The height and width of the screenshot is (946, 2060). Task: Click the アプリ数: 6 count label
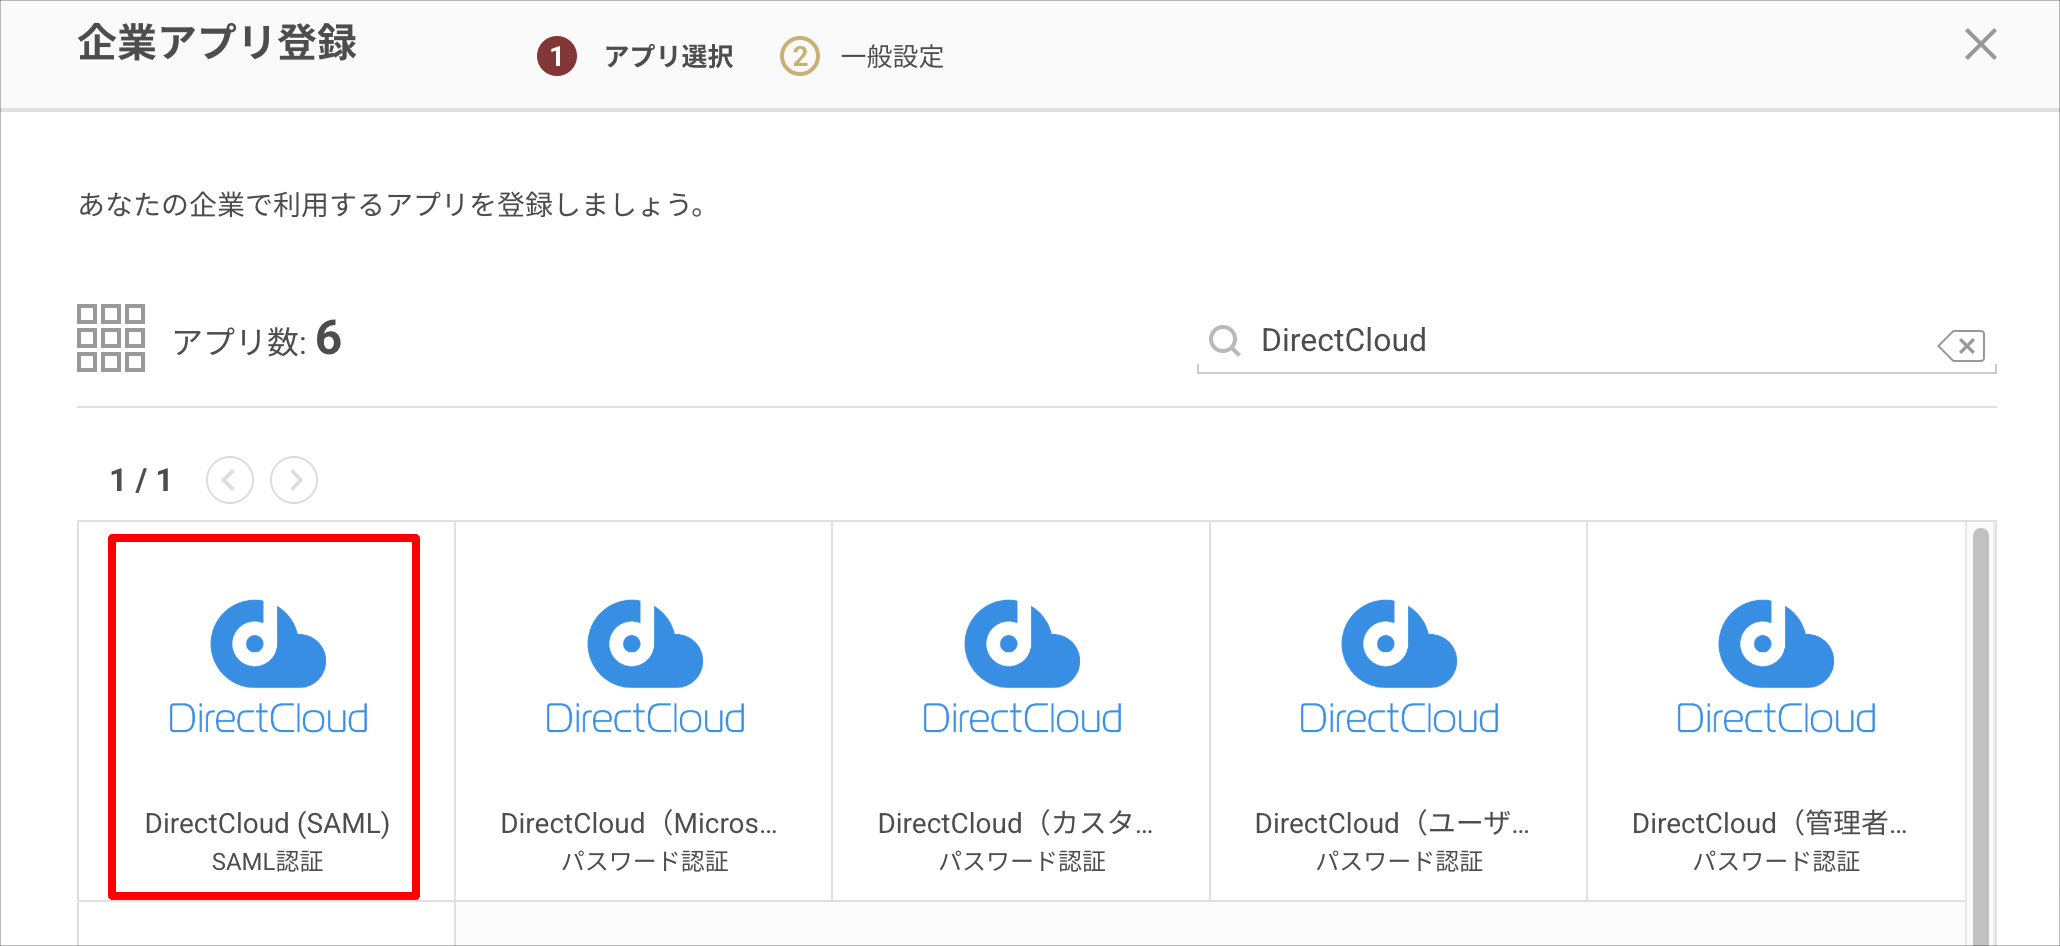(x=257, y=340)
